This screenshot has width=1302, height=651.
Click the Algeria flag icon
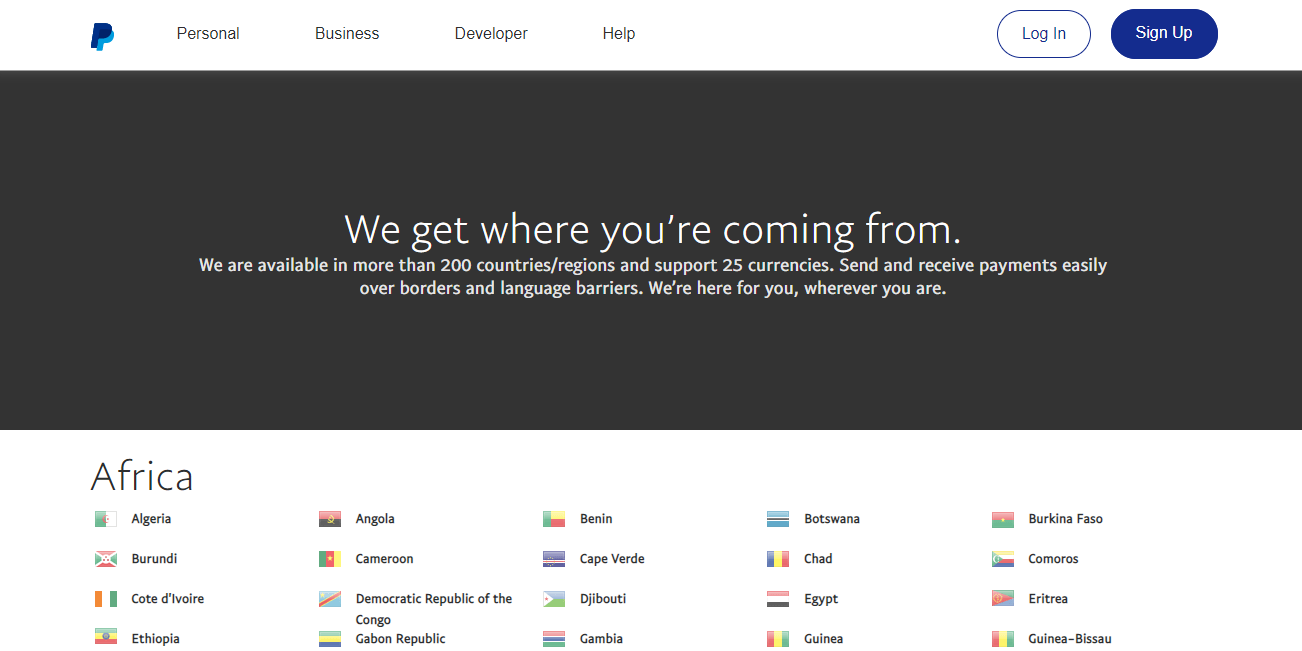(x=106, y=519)
